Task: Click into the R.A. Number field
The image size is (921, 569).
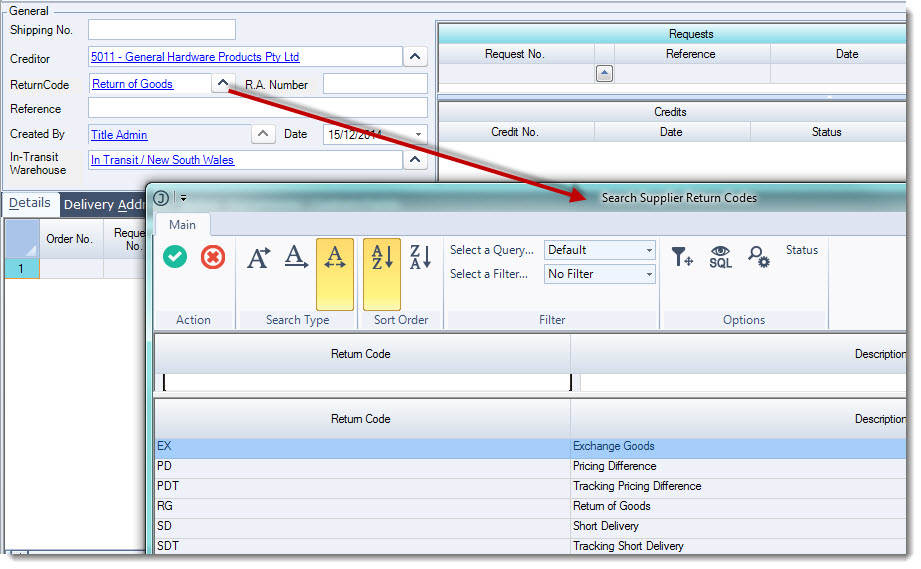Action: 375,84
